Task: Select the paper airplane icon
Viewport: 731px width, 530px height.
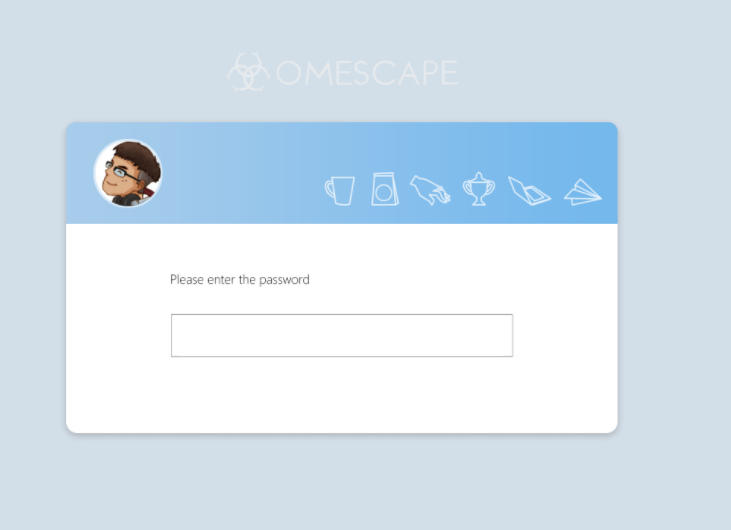Action: [x=583, y=192]
